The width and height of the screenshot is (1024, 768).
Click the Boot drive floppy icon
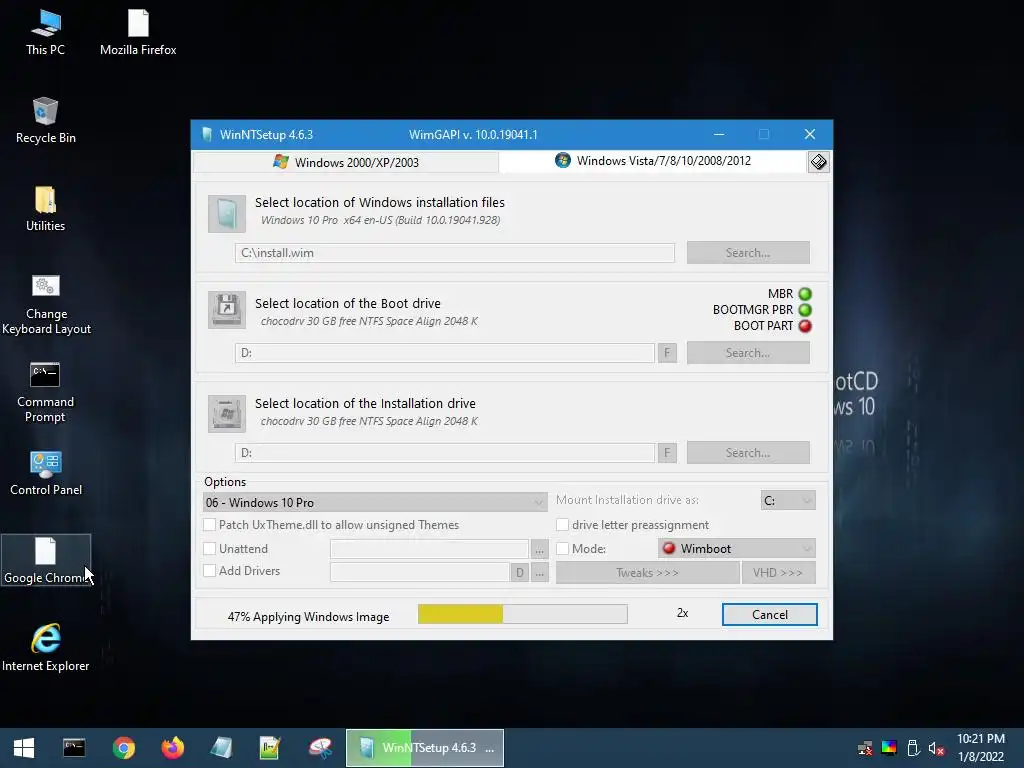click(227, 310)
